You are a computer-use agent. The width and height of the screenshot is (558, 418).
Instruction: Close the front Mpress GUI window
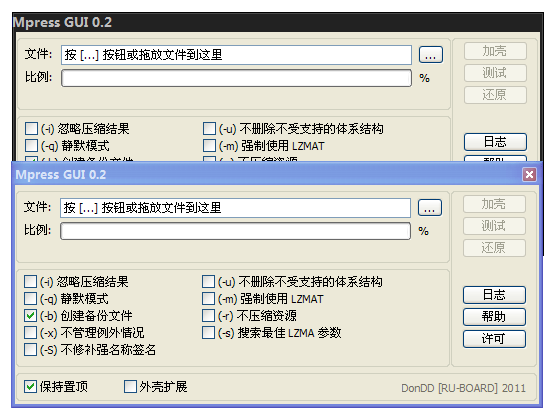pos(529,175)
